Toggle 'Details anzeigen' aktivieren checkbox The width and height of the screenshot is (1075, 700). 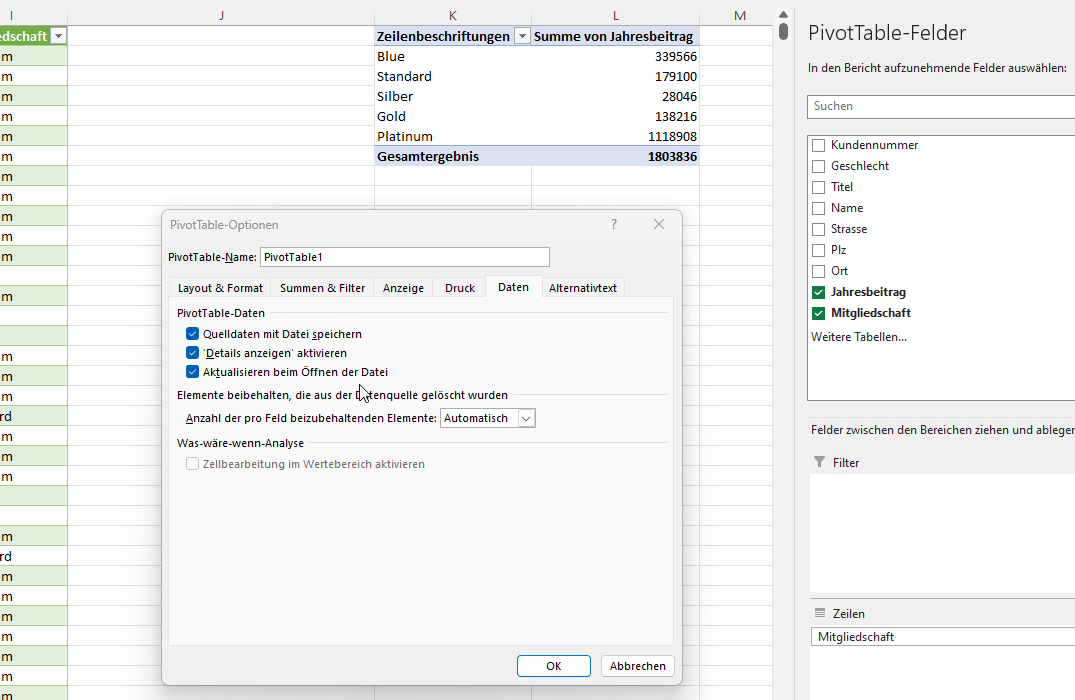pos(193,353)
